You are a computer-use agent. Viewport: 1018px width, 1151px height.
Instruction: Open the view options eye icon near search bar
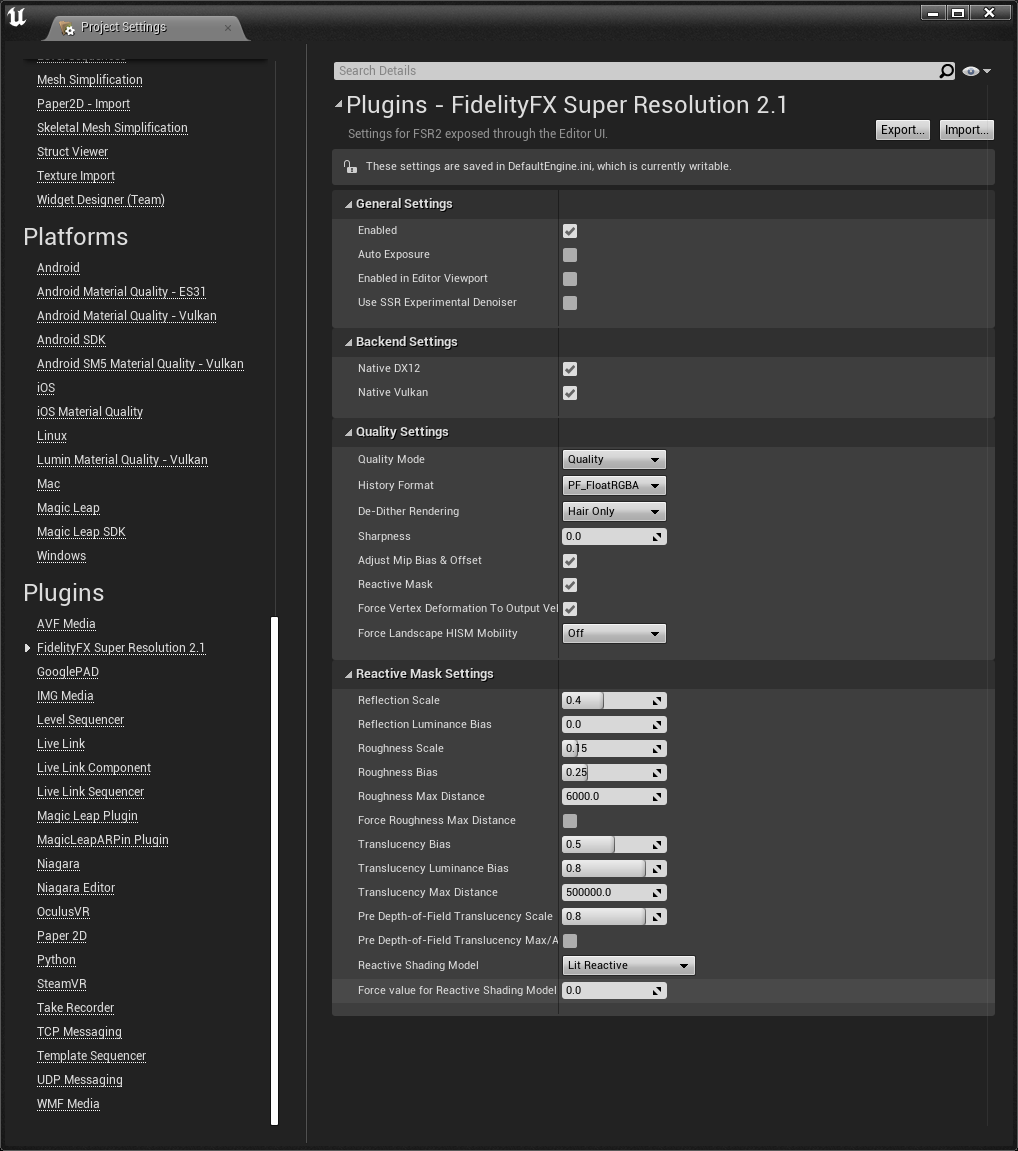[969, 71]
